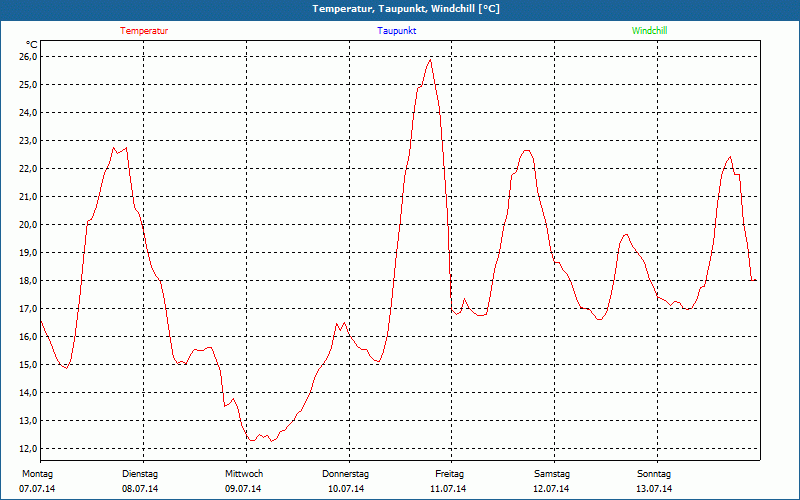Click the 16,0 y-axis value

(29, 337)
